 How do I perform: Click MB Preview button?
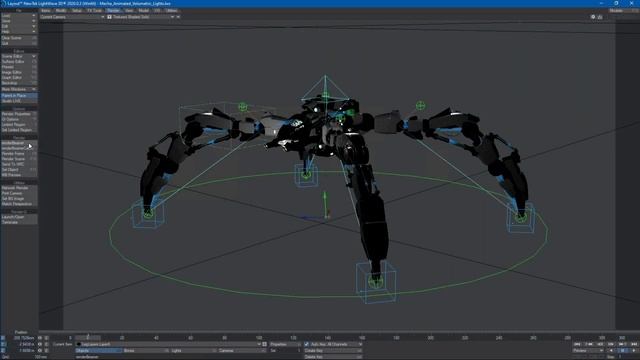(19, 175)
